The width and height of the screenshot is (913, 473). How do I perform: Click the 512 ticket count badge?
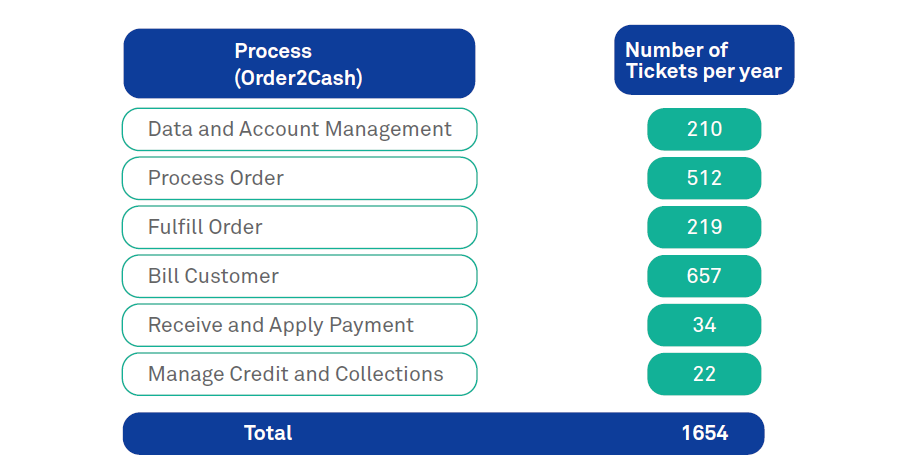[x=704, y=178]
